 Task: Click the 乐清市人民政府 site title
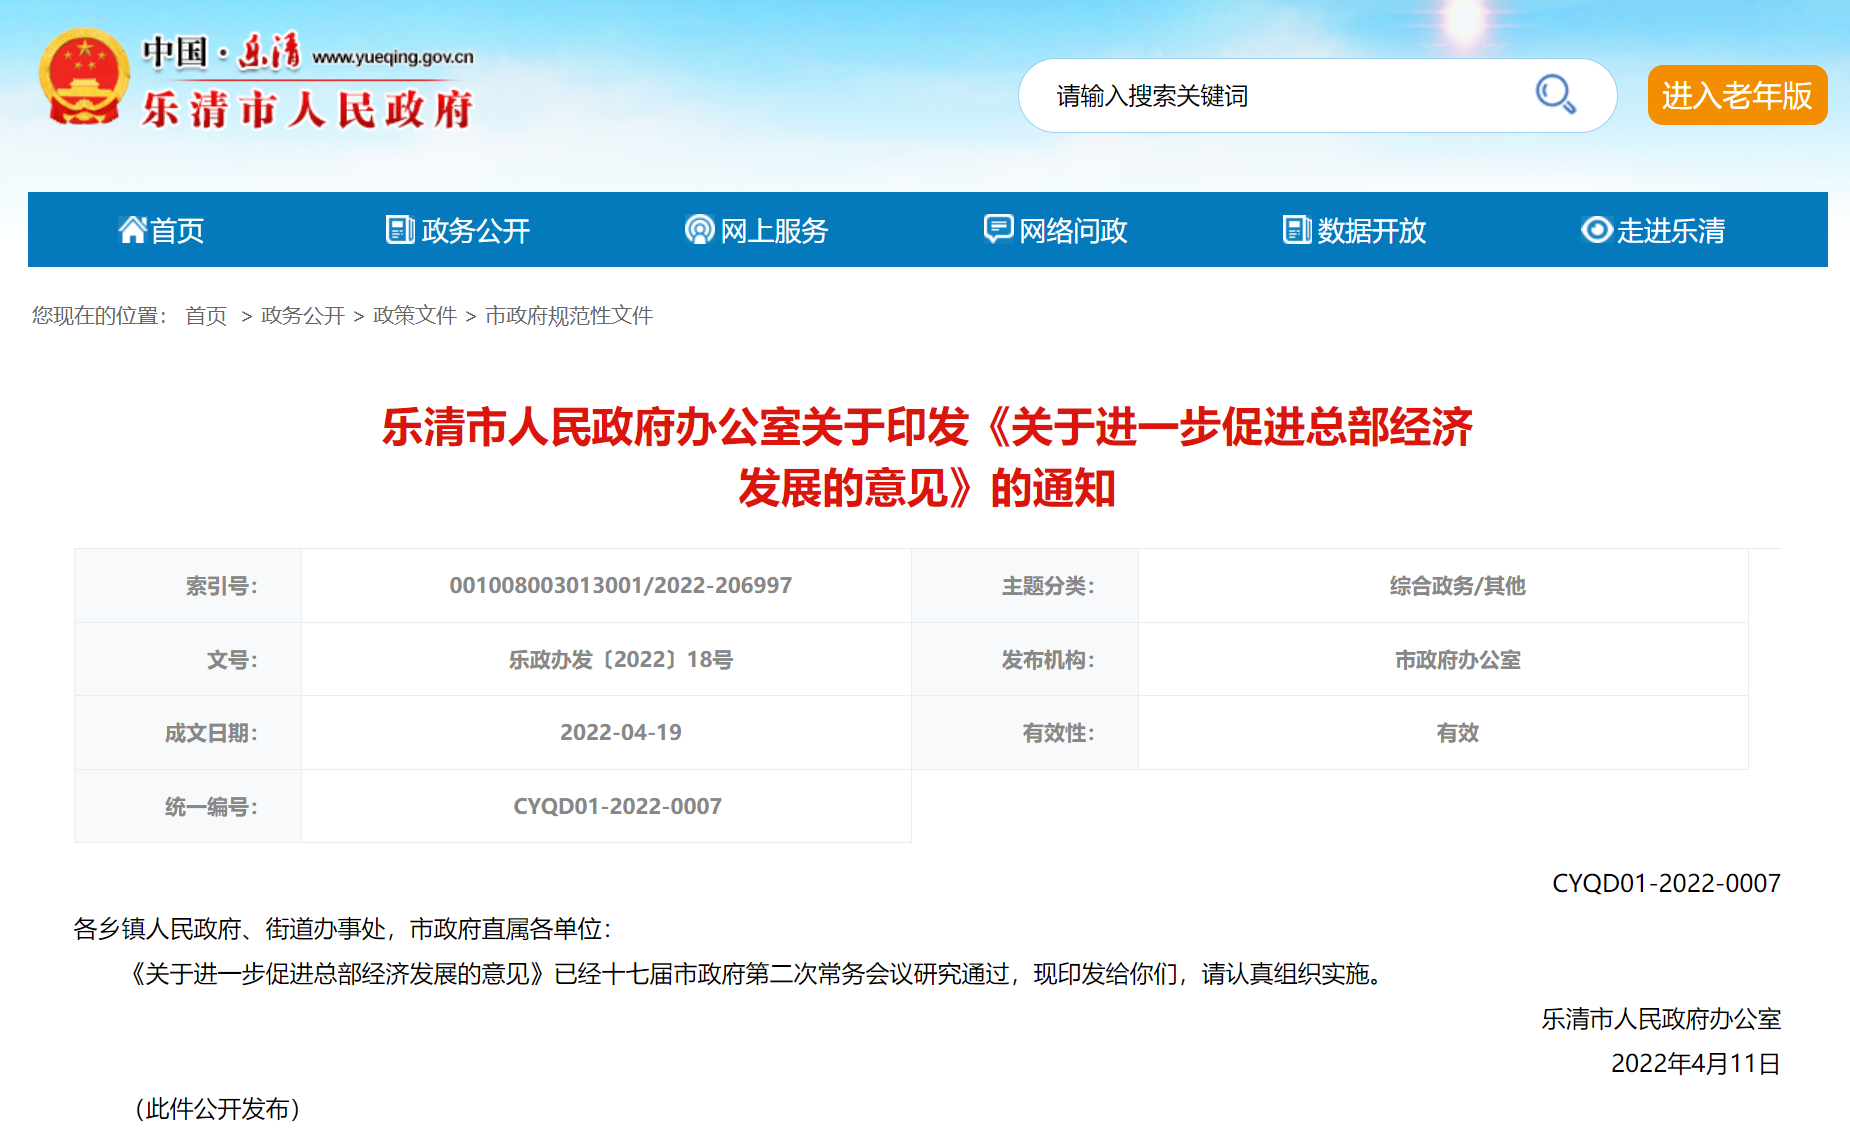[306, 109]
